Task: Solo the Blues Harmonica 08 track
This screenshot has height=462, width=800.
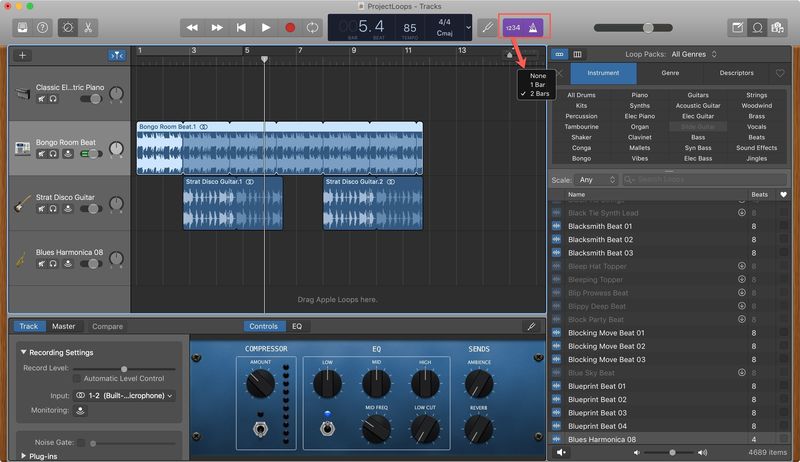Action: pyautogui.click(x=53, y=264)
